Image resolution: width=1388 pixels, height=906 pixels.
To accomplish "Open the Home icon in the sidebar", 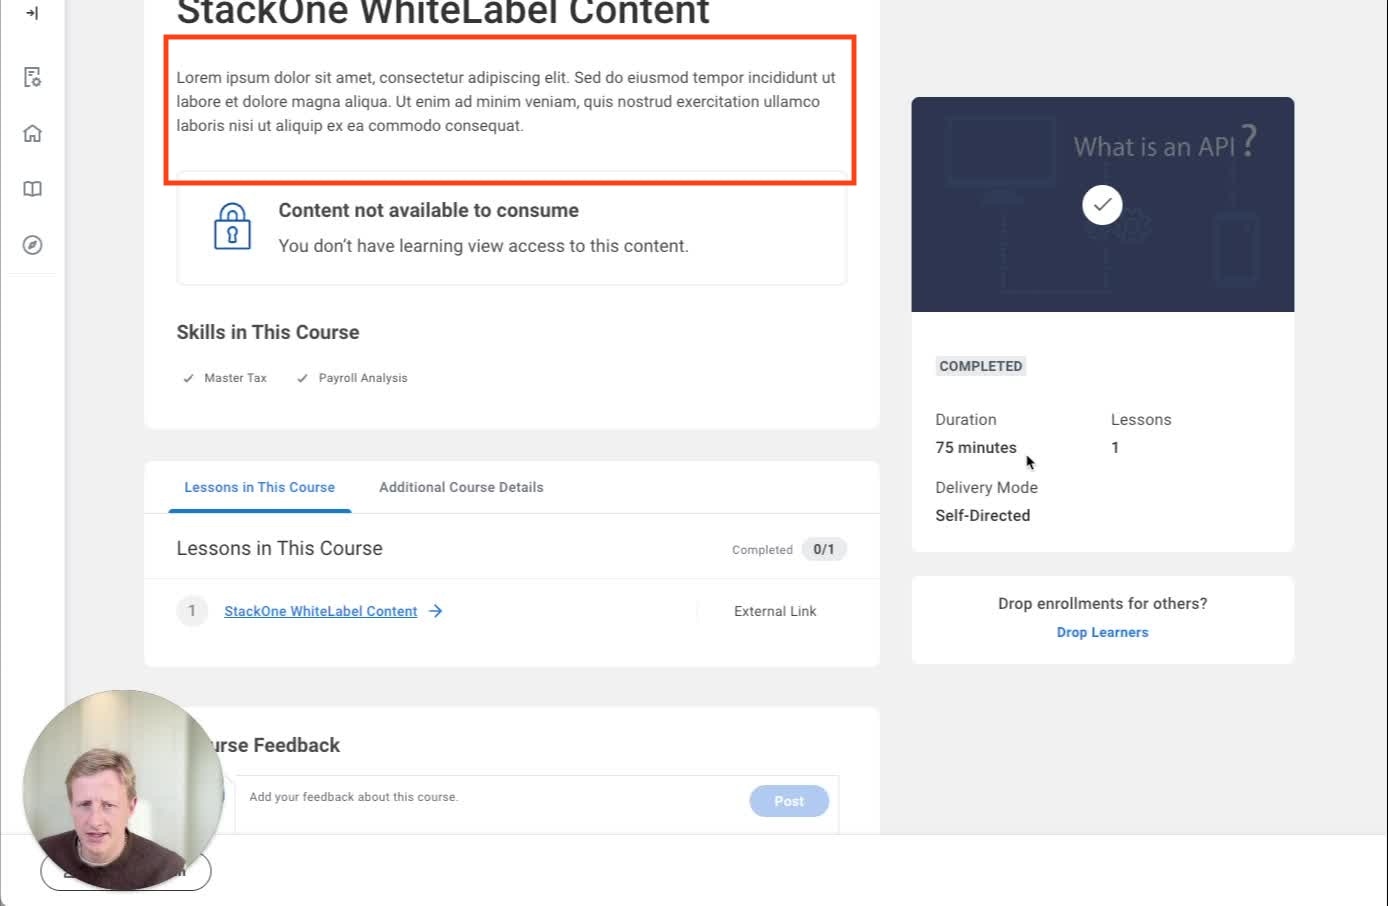I will tap(32, 132).
